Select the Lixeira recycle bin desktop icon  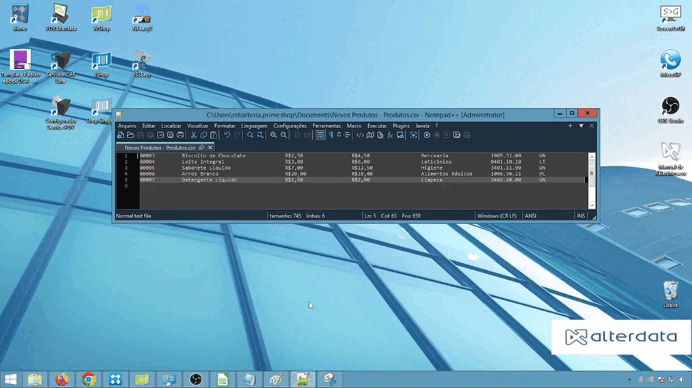(670, 294)
